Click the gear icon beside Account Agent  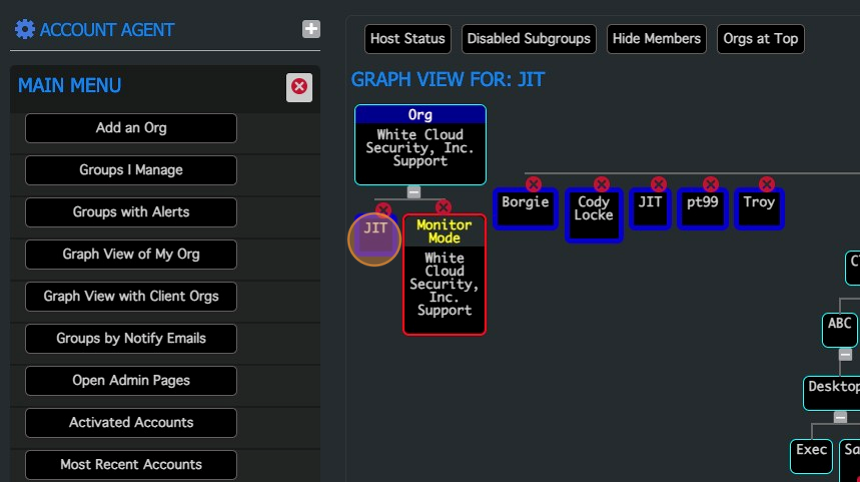pyautogui.click(x=25, y=30)
